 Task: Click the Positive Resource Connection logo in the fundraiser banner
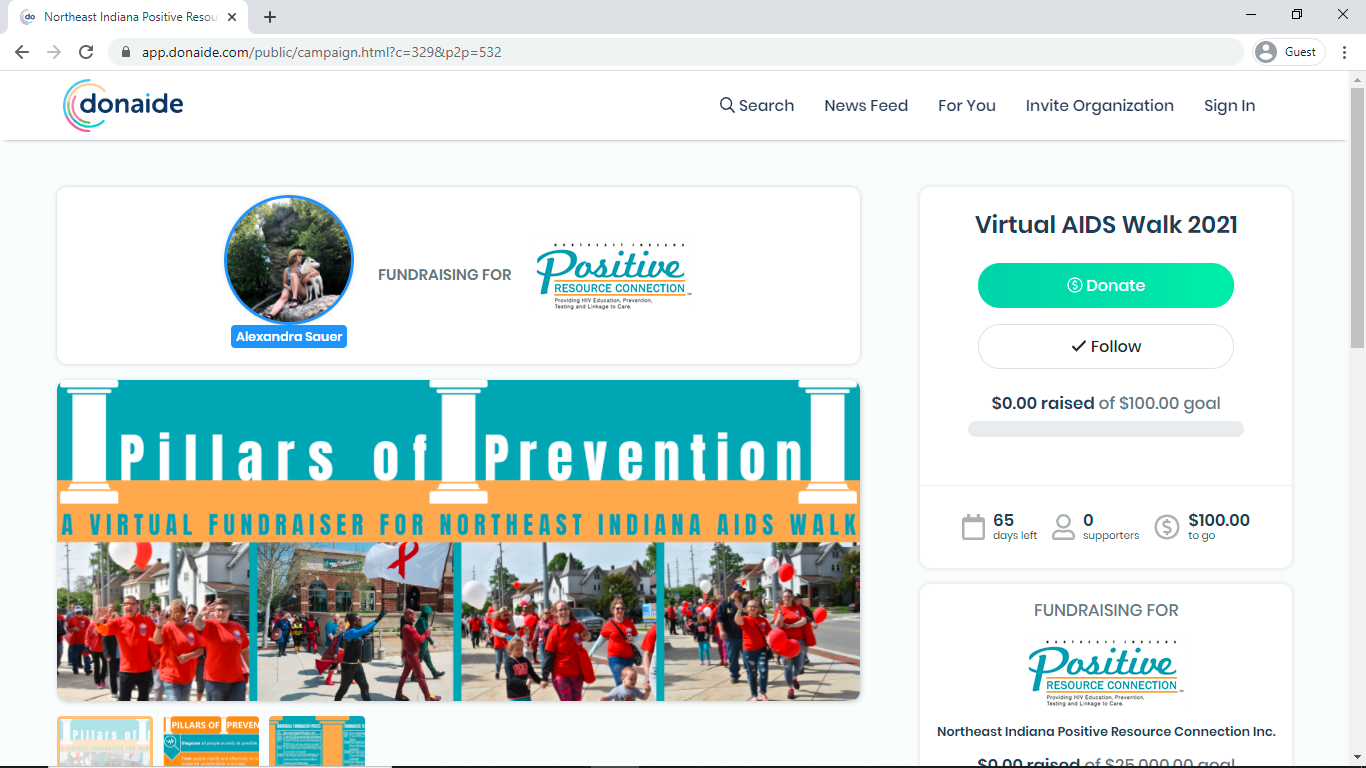pos(613,275)
